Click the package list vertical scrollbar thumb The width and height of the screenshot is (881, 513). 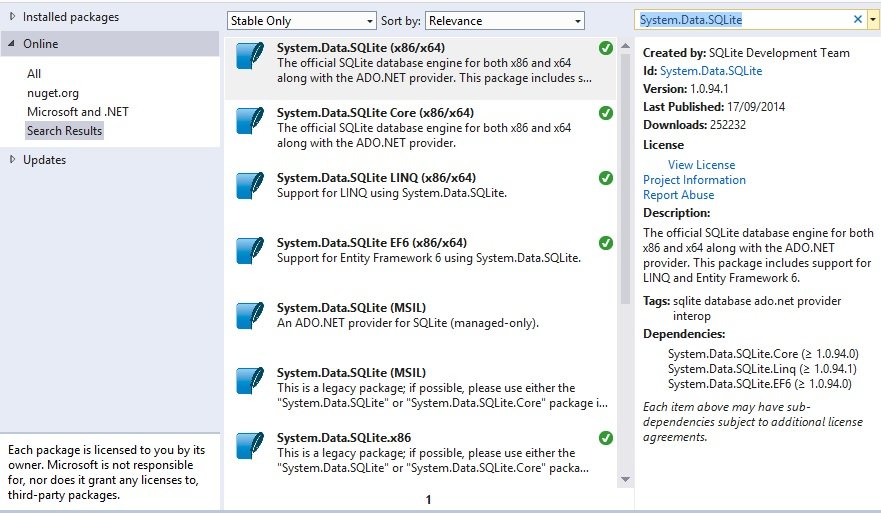click(625, 179)
